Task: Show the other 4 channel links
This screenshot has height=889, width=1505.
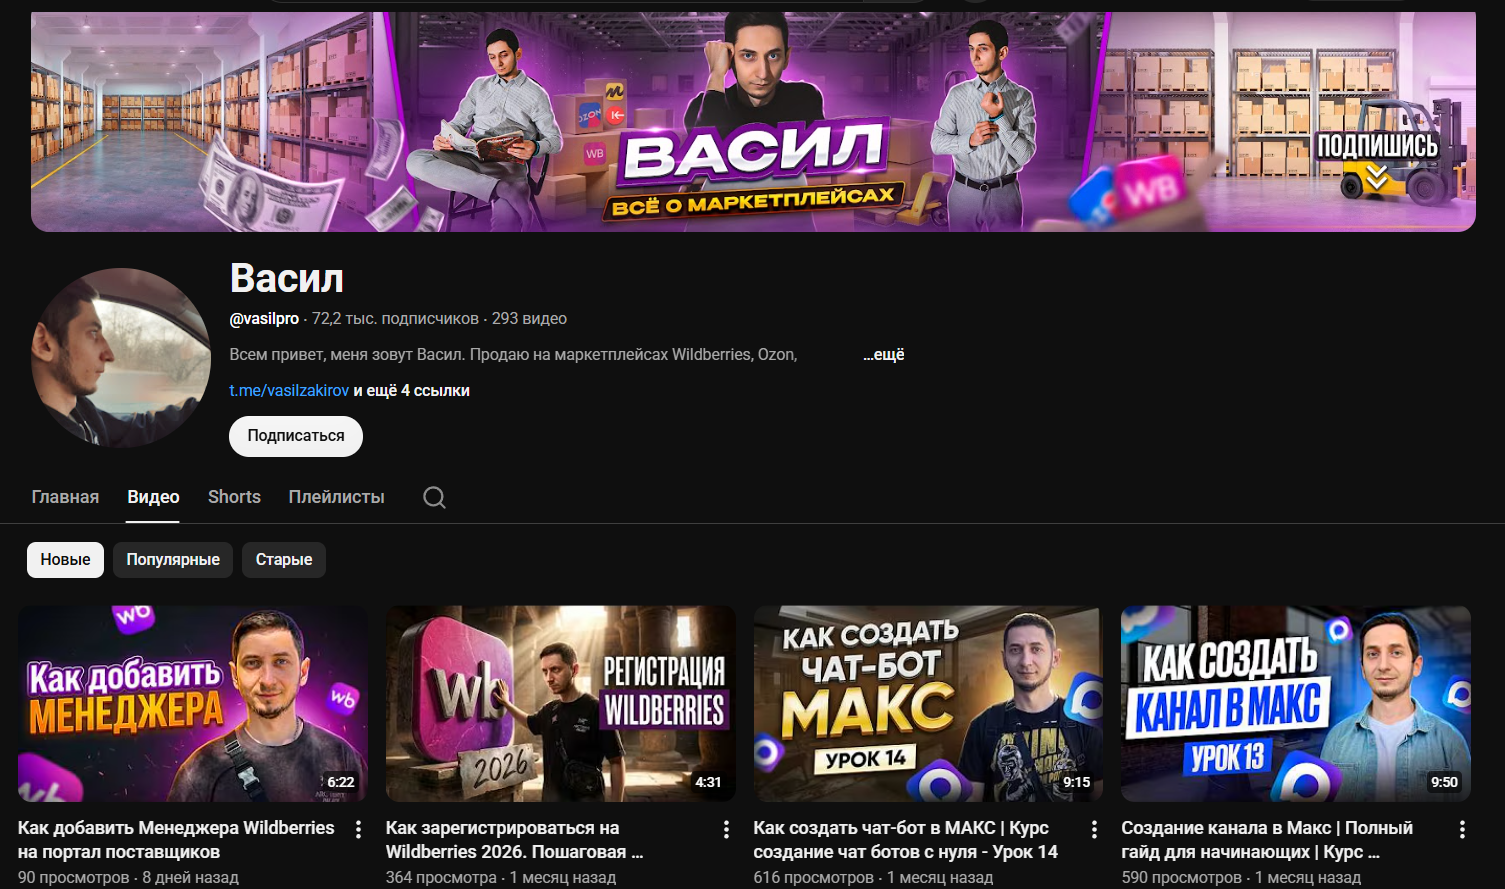Action: pyautogui.click(x=411, y=390)
